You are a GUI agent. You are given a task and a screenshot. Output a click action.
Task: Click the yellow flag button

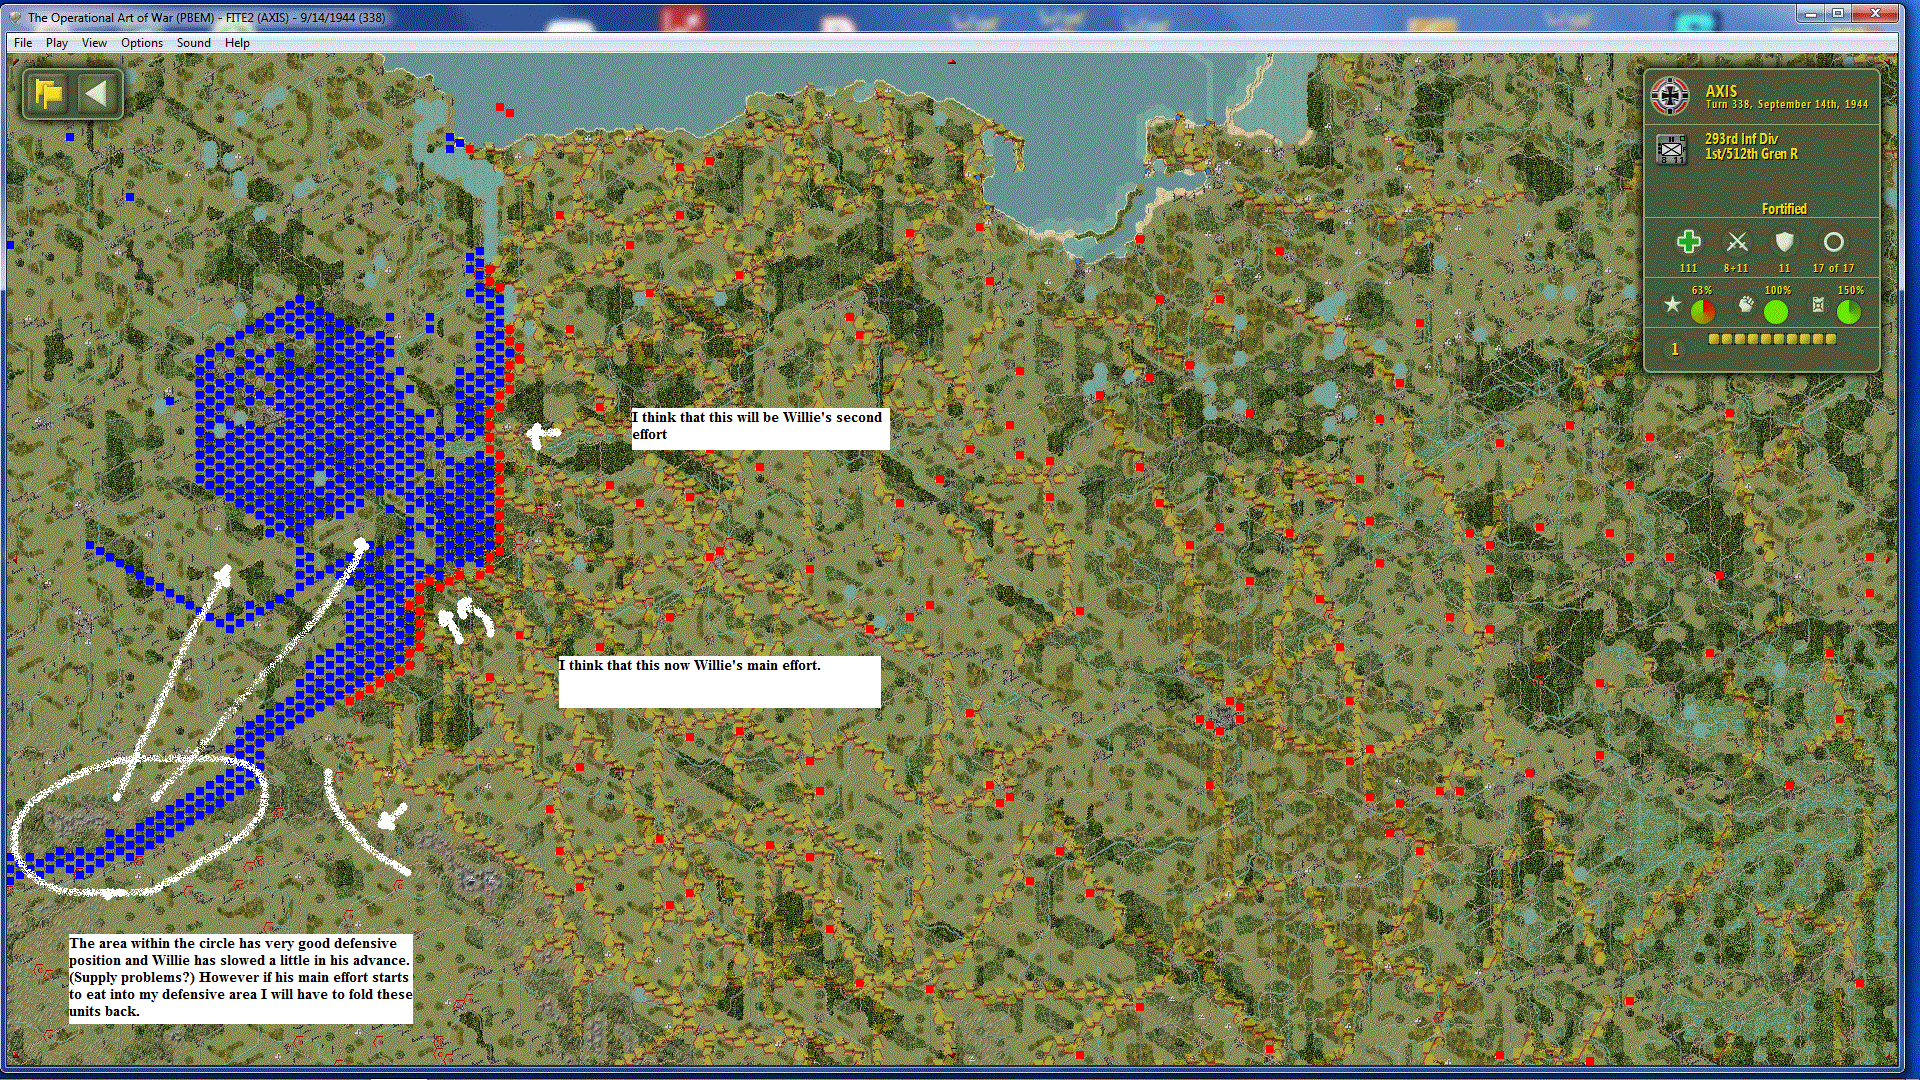click(x=49, y=94)
